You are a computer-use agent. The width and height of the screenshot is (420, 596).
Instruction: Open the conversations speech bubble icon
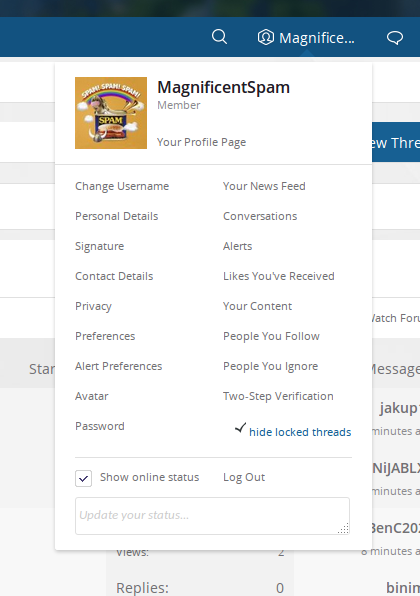(x=395, y=38)
